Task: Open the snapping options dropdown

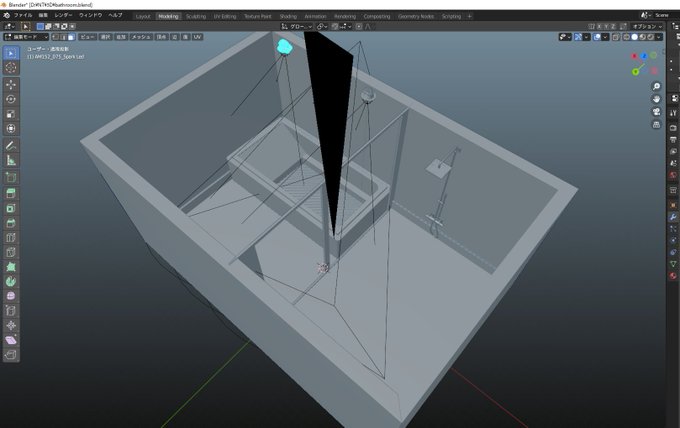Action: (346, 26)
